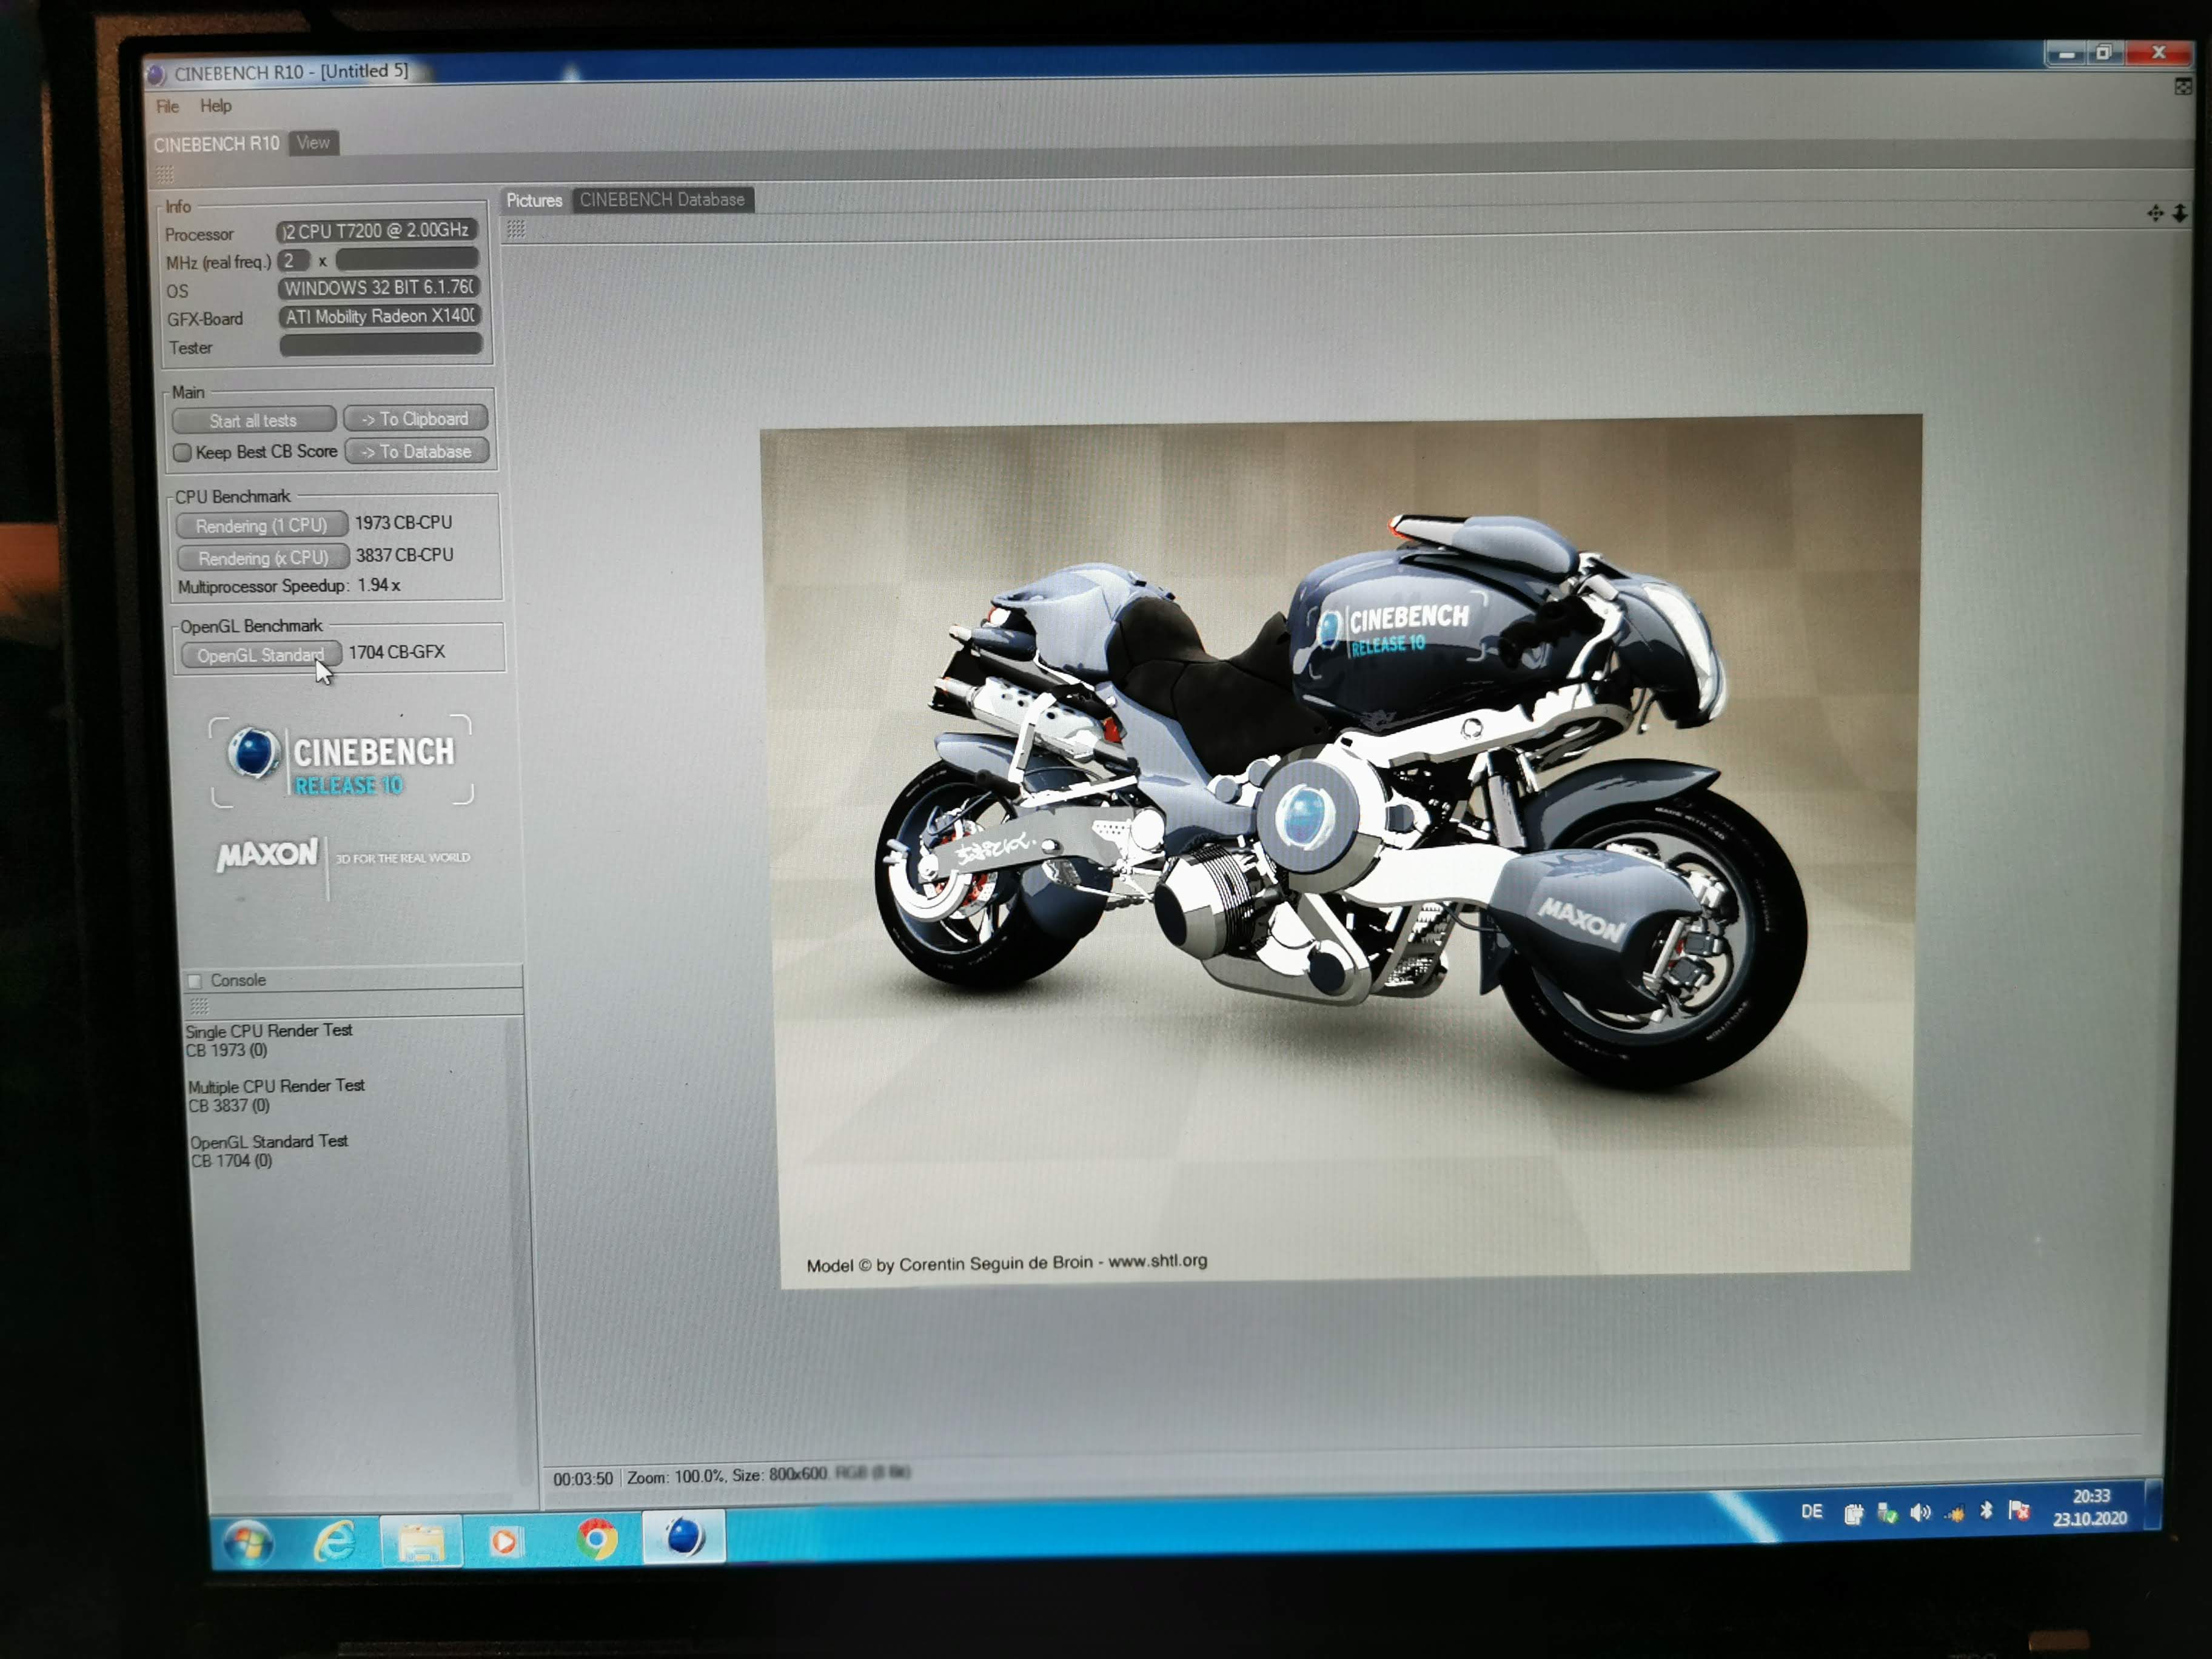
Task: Launch Windows Media Player taskbar icon
Action: pyautogui.click(x=506, y=1541)
